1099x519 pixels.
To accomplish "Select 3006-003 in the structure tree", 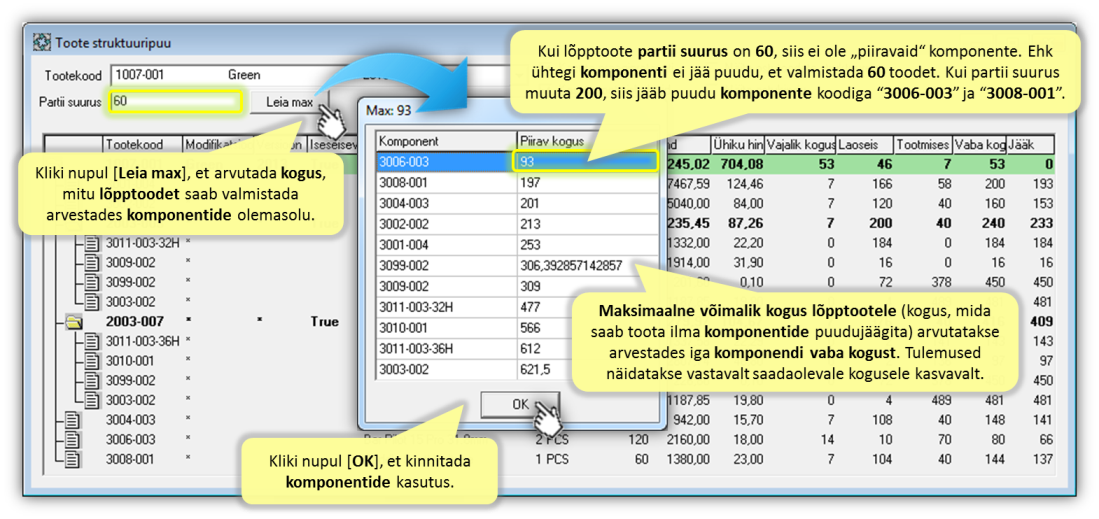I will pos(130,440).
